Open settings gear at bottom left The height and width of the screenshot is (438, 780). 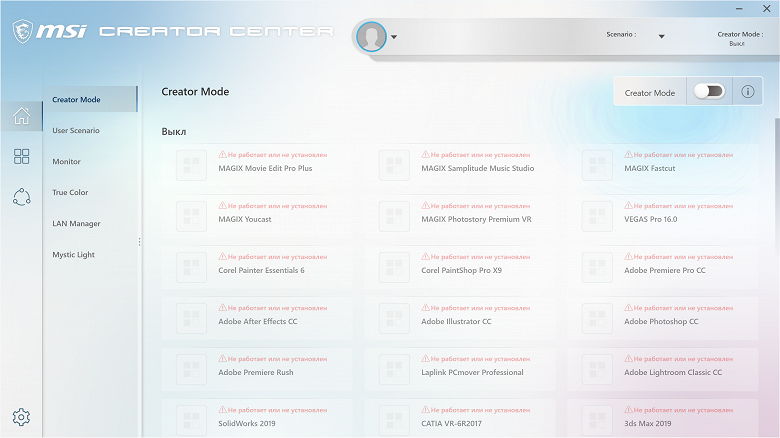pos(21,417)
